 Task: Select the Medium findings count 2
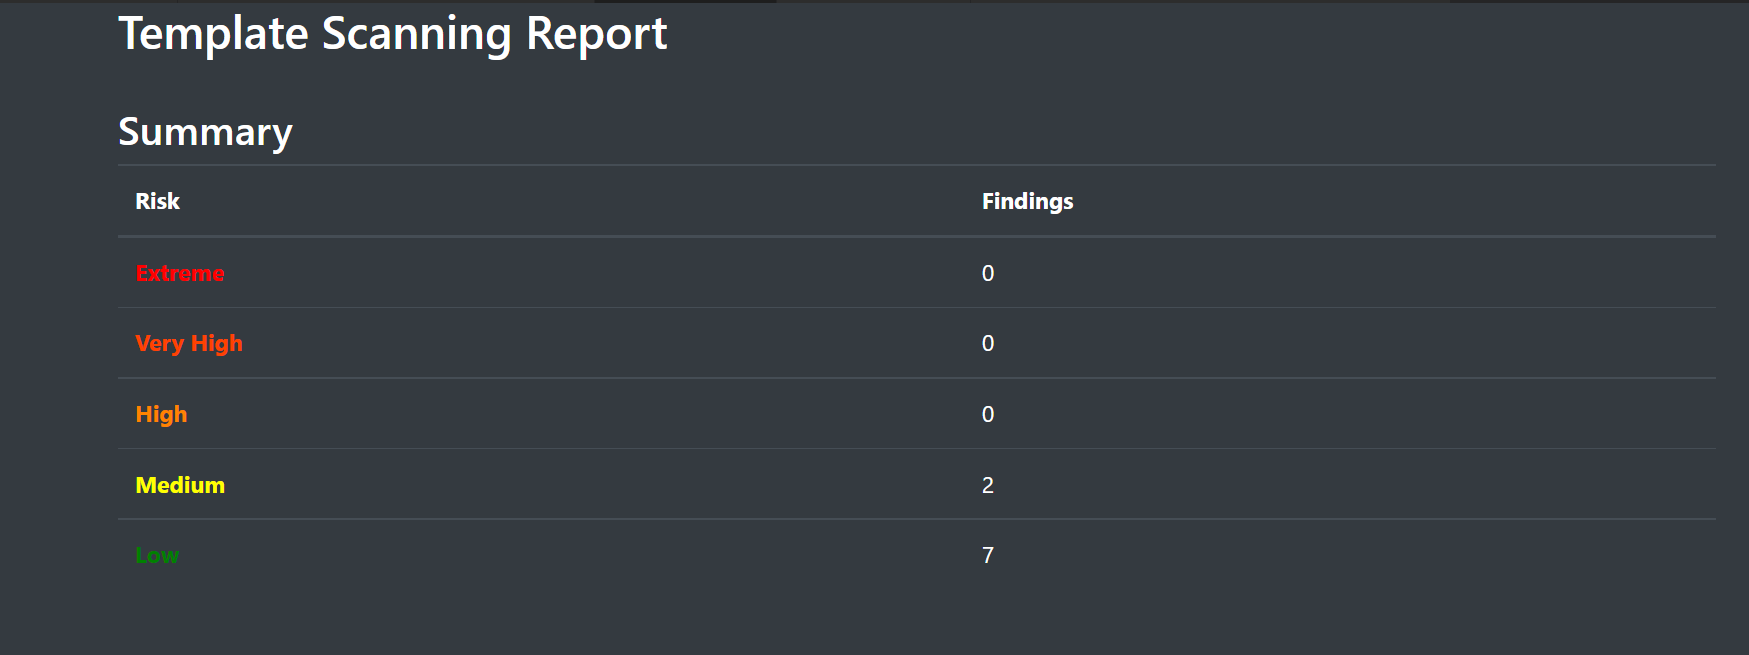click(x=988, y=485)
